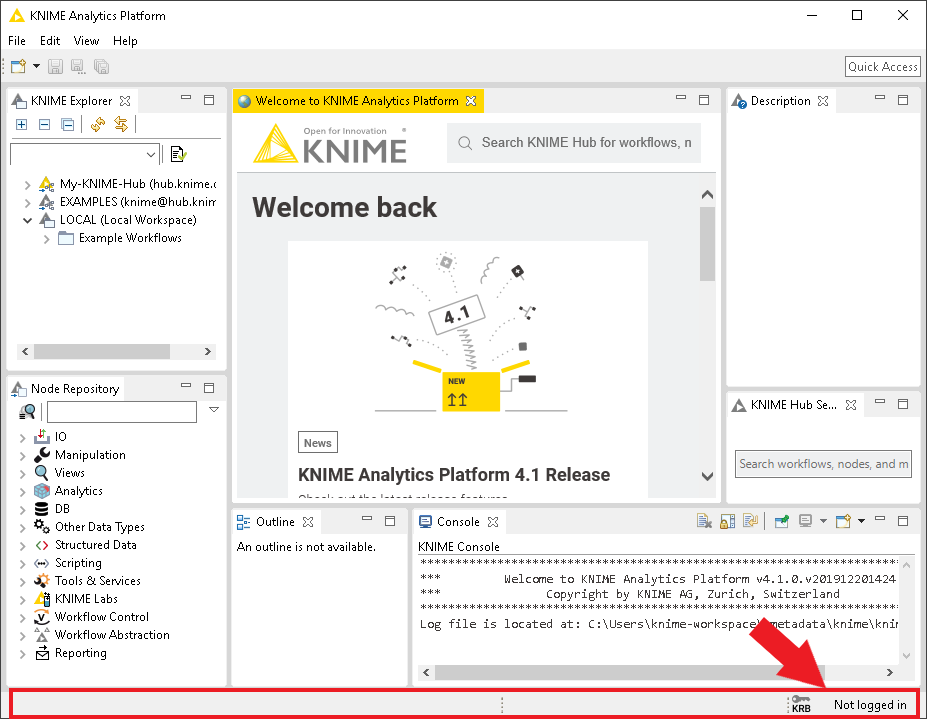Toggle the Scroll Lock console icon

coord(728,521)
